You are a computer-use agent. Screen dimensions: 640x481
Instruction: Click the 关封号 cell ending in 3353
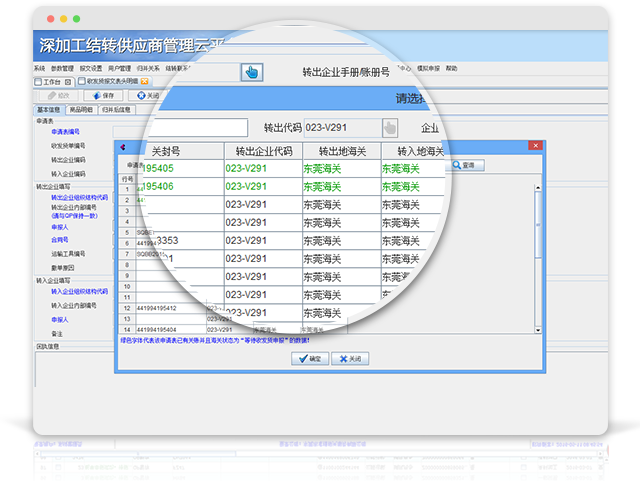click(190, 240)
